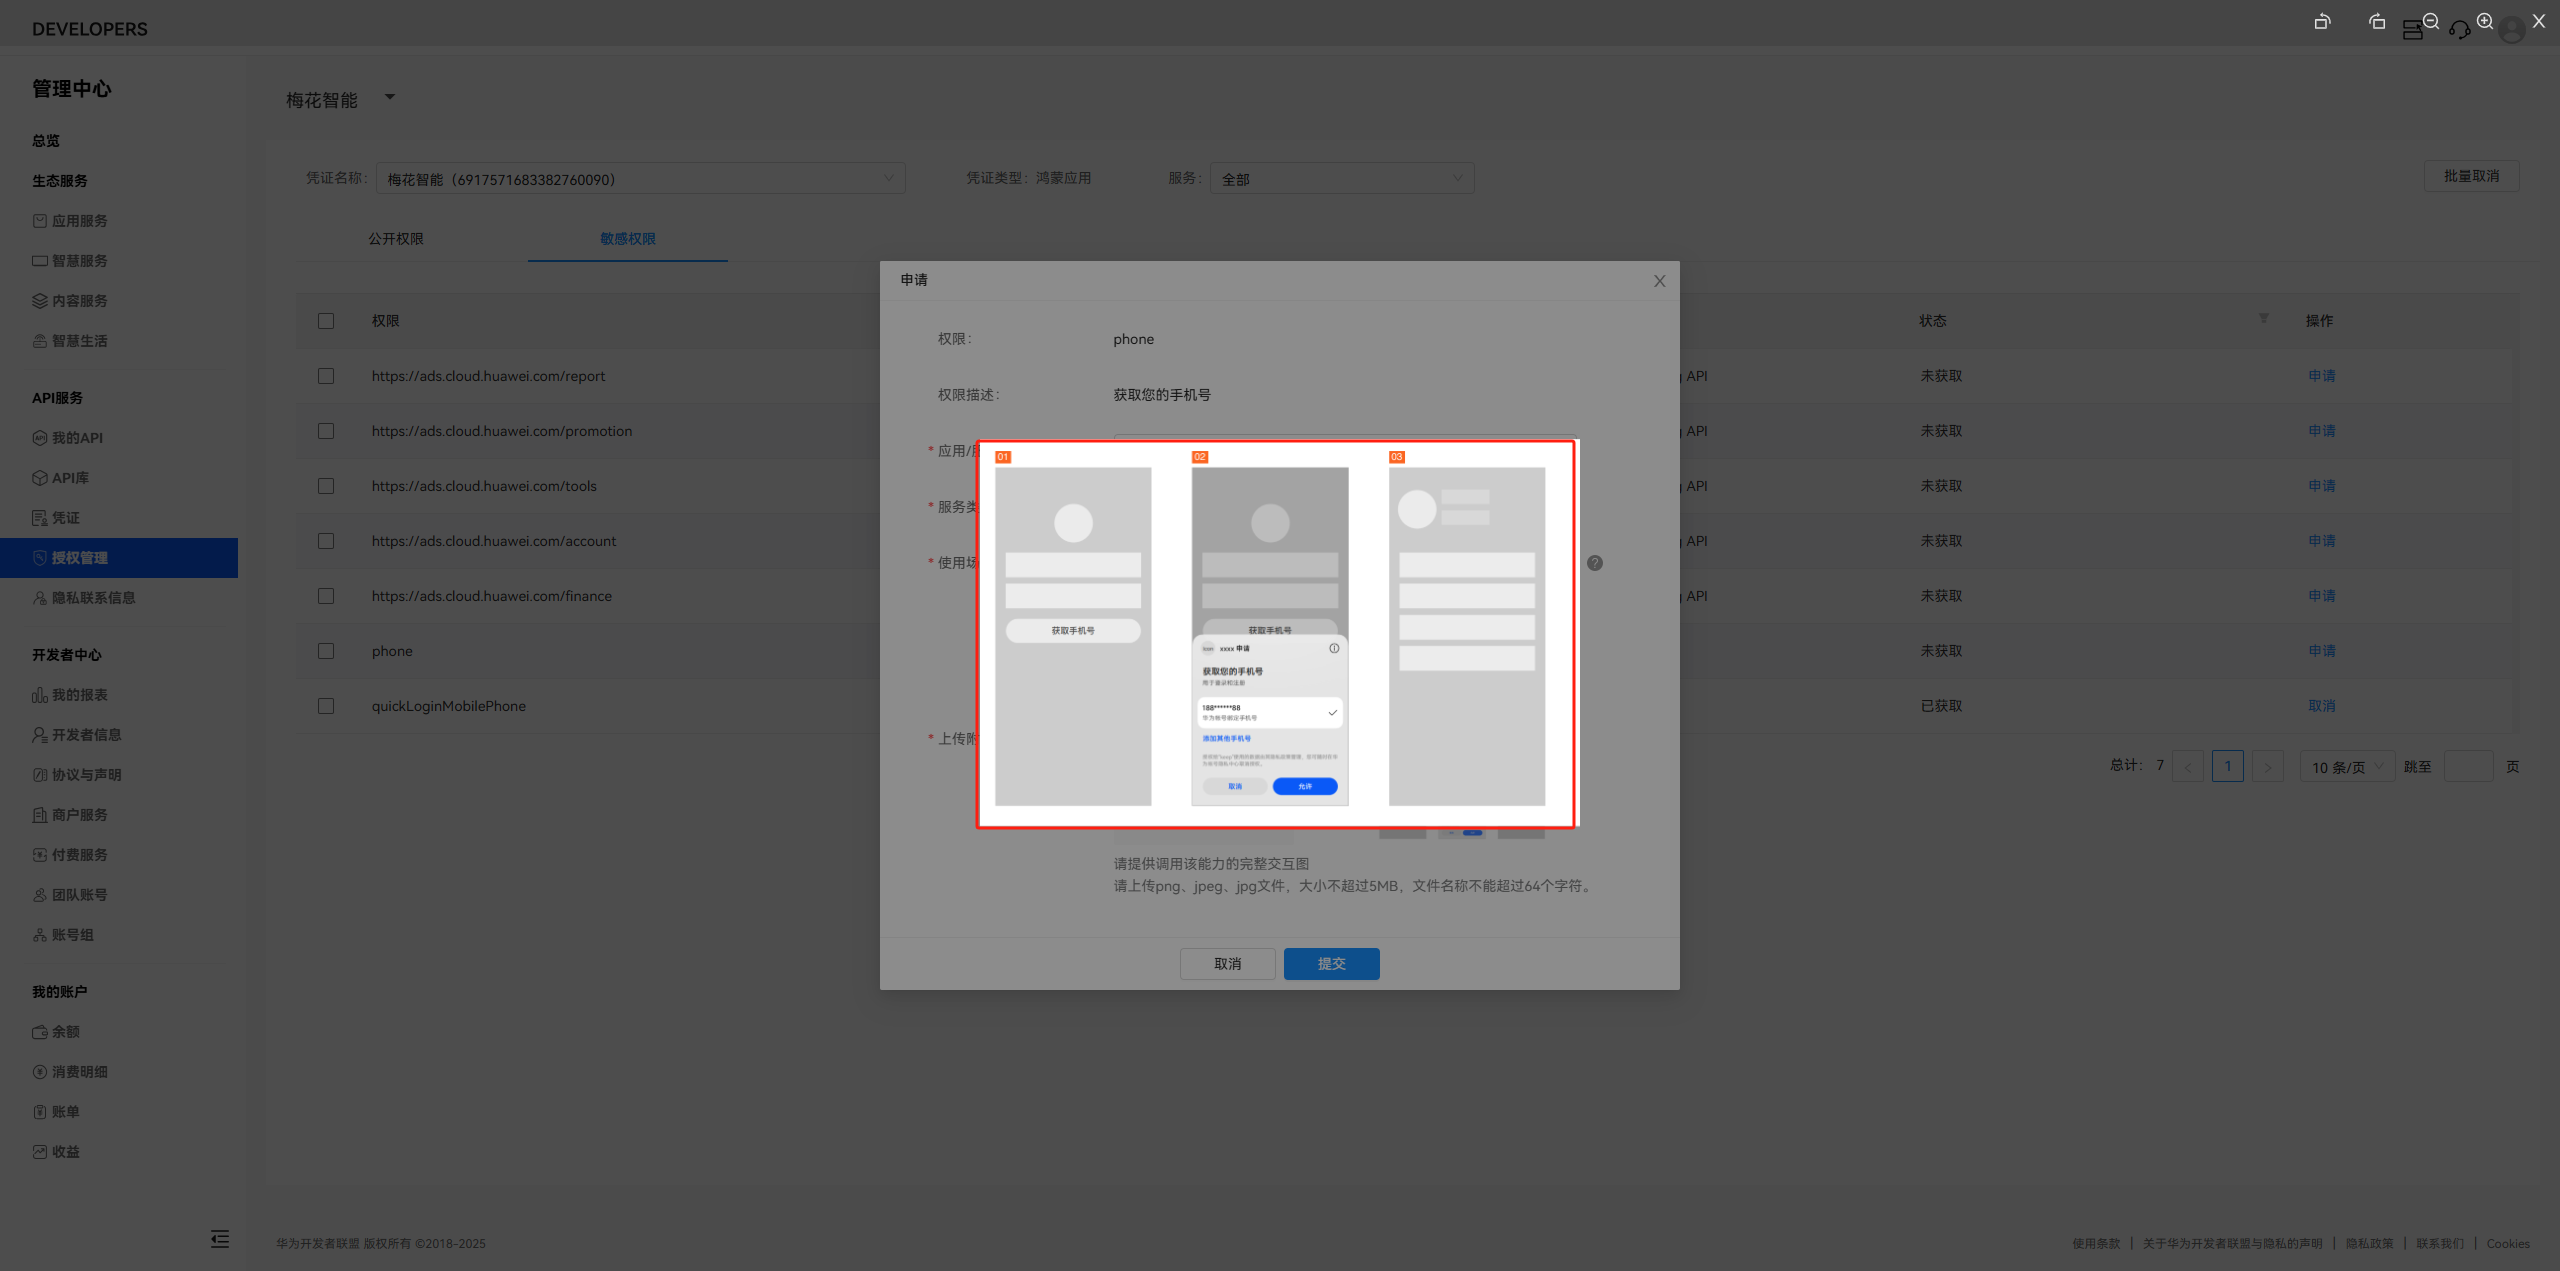
Task: Click 取消 link for quickLoginMobilePhone row
Action: click(x=2322, y=706)
